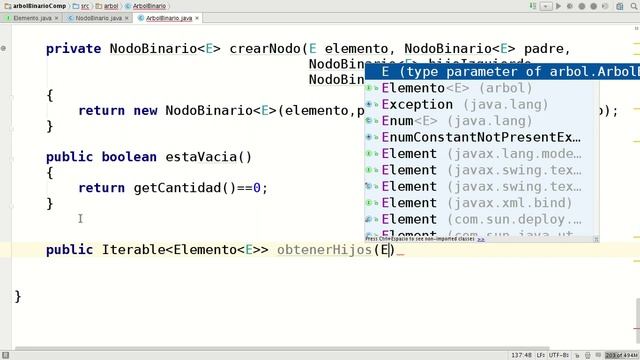The height and width of the screenshot is (360, 640).
Task: Close the NodoBinario.java tab
Action: [127, 18]
